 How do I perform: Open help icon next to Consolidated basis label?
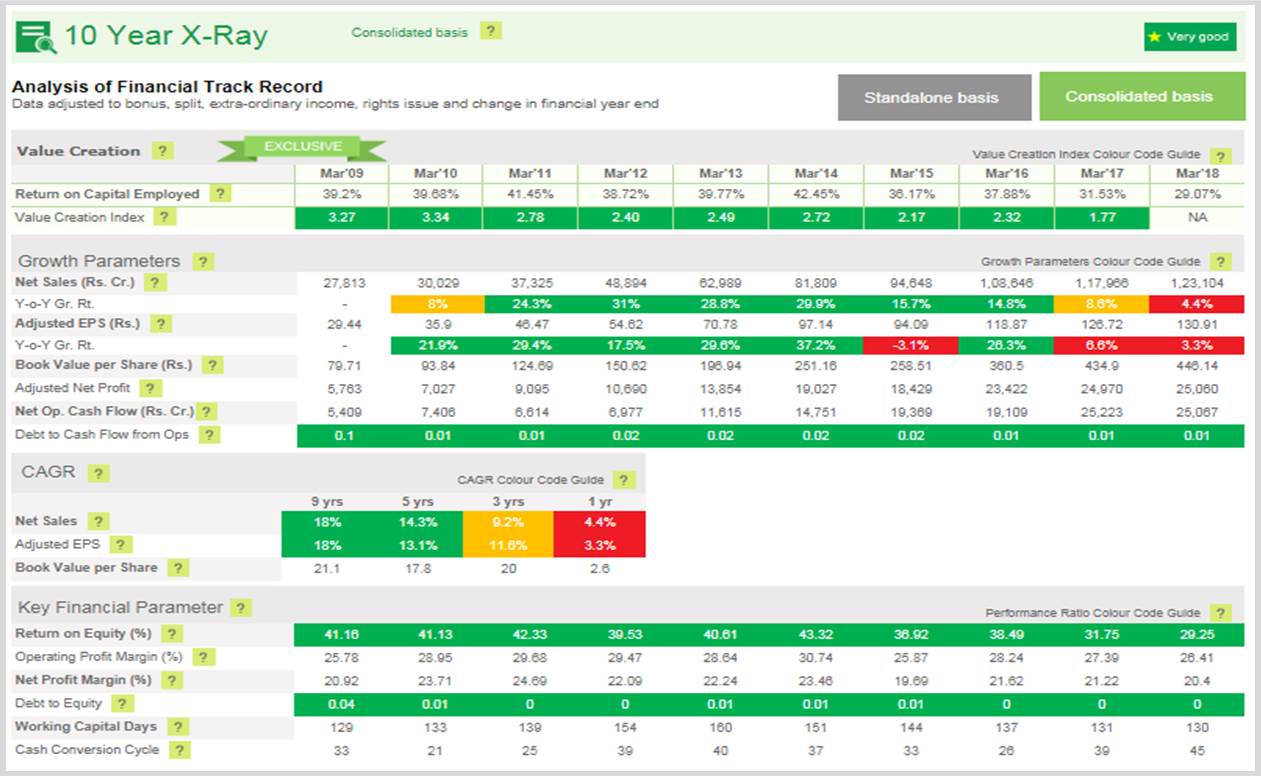click(x=490, y=31)
